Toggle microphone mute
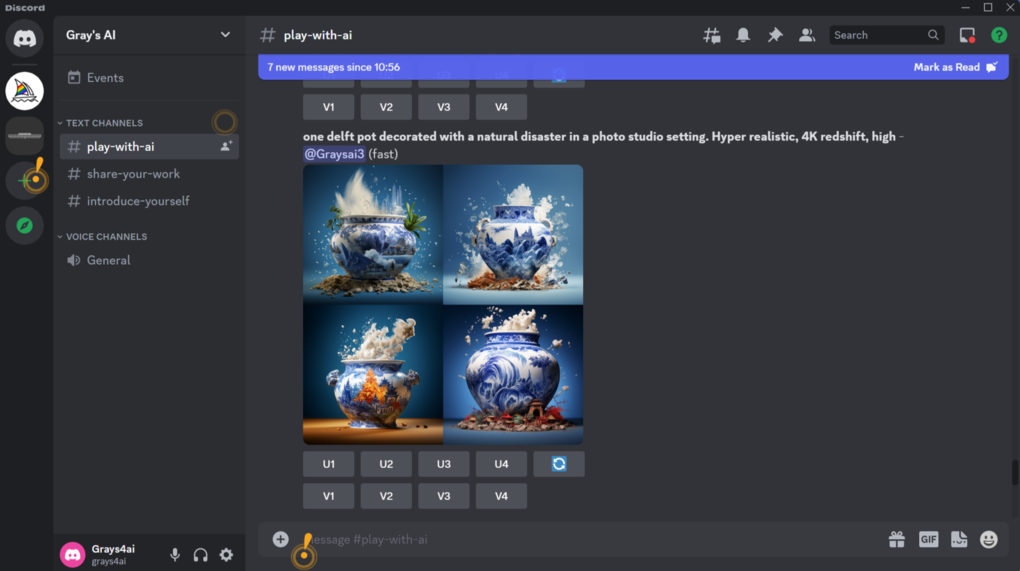Viewport: 1020px width, 571px height. [175, 555]
